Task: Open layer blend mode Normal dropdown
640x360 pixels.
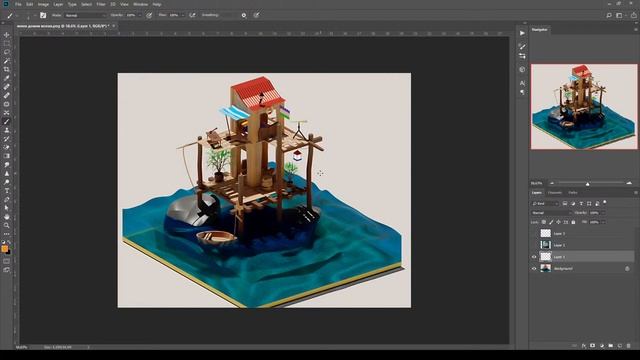Action: (x=551, y=213)
